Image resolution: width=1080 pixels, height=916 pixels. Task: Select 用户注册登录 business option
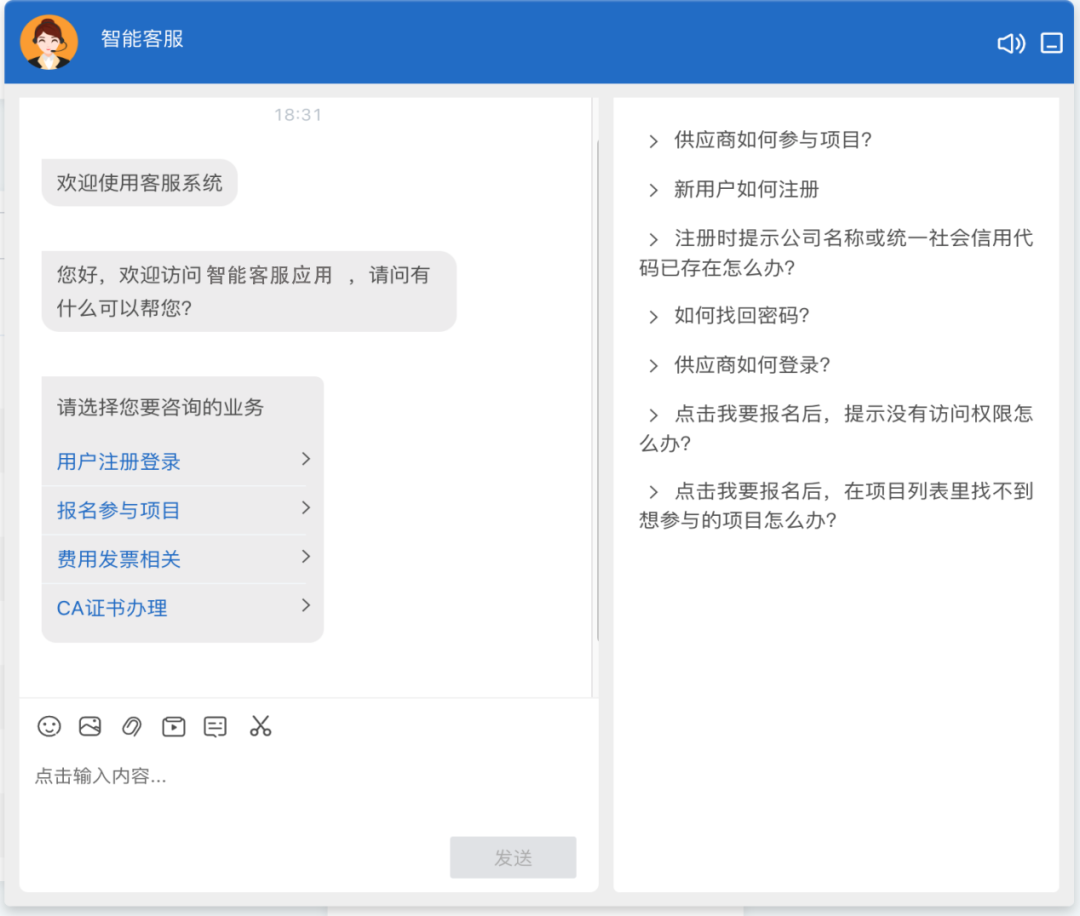pos(119,462)
